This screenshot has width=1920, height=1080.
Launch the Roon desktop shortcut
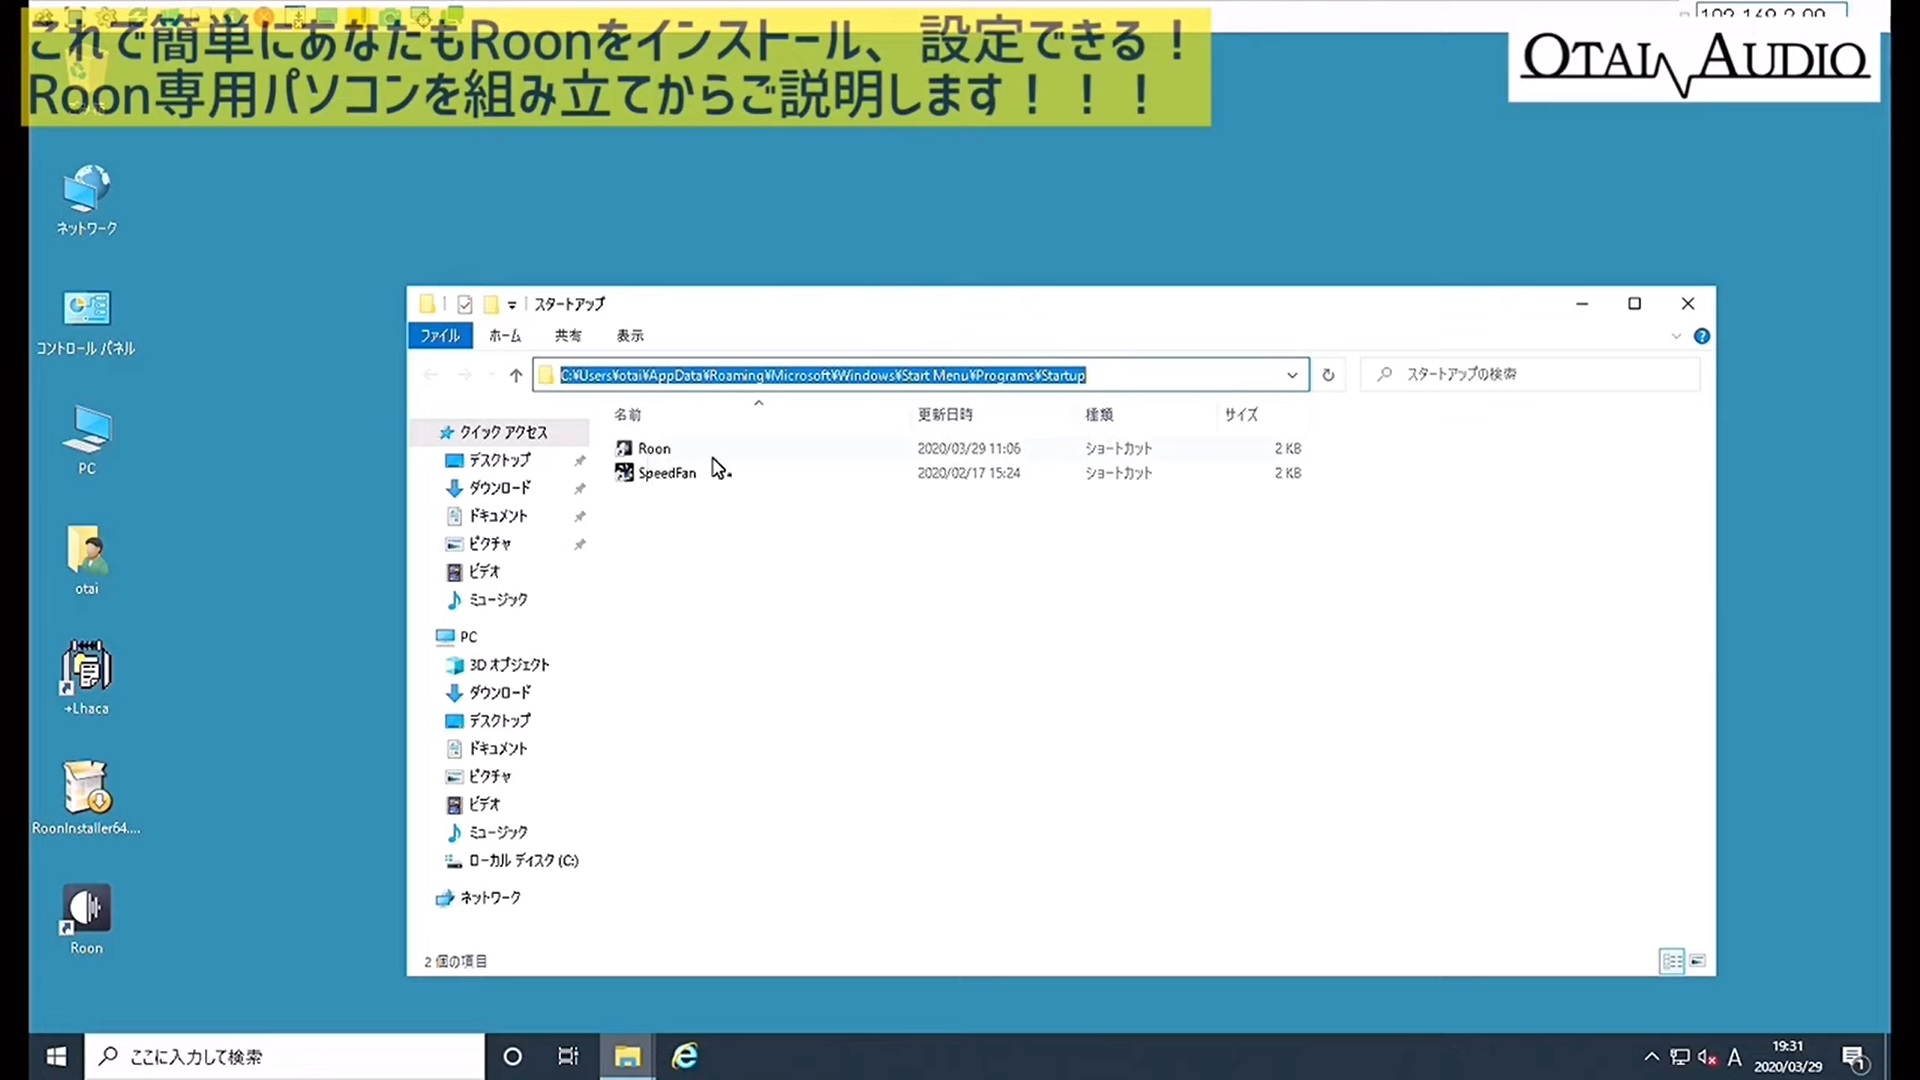tap(86, 918)
